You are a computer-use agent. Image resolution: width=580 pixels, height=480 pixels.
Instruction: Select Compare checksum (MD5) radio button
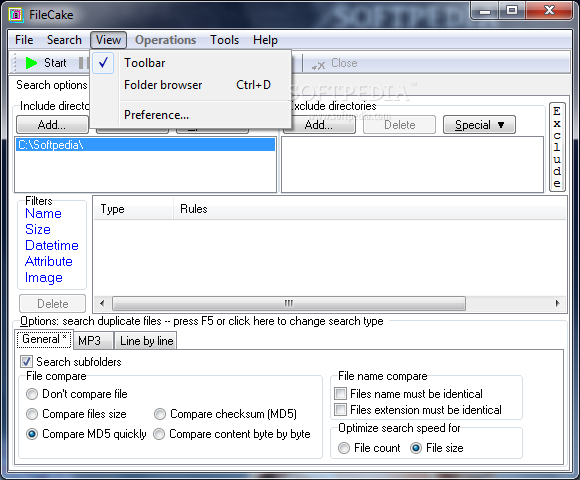tap(160, 414)
